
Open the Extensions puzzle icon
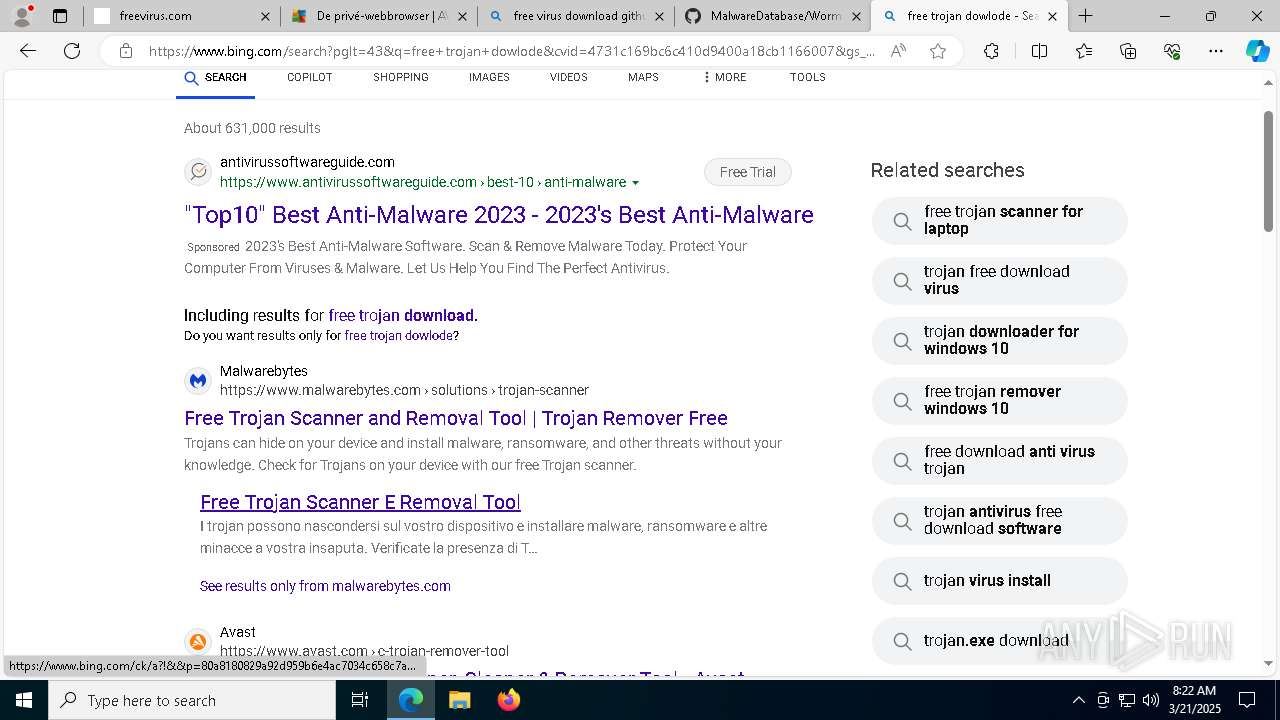click(x=991, y=51)
